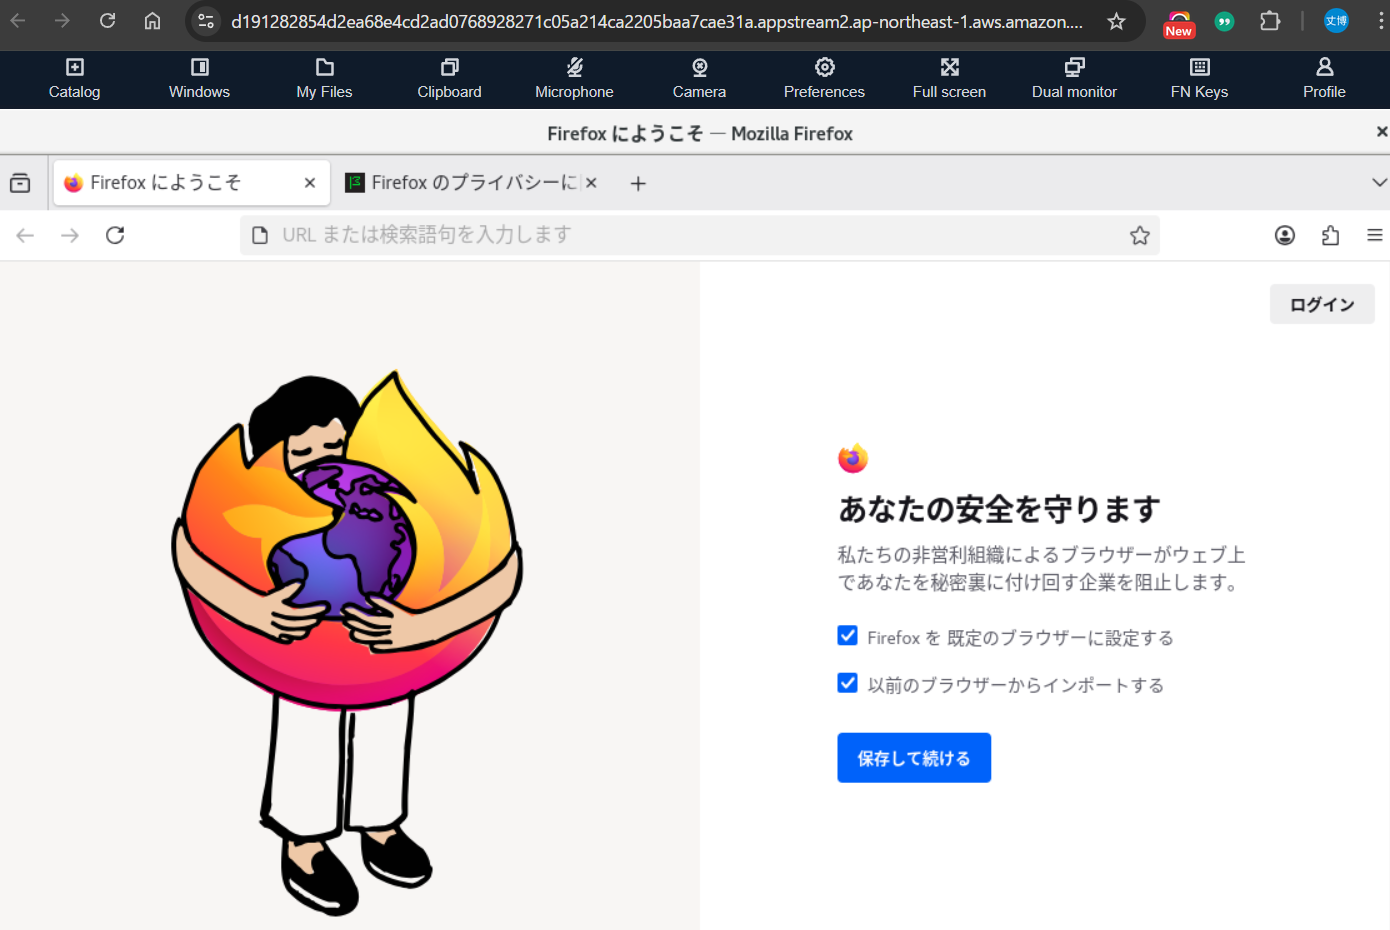
Task: Enable Dual monitor mode
Action: click(x=1074, y=79)
